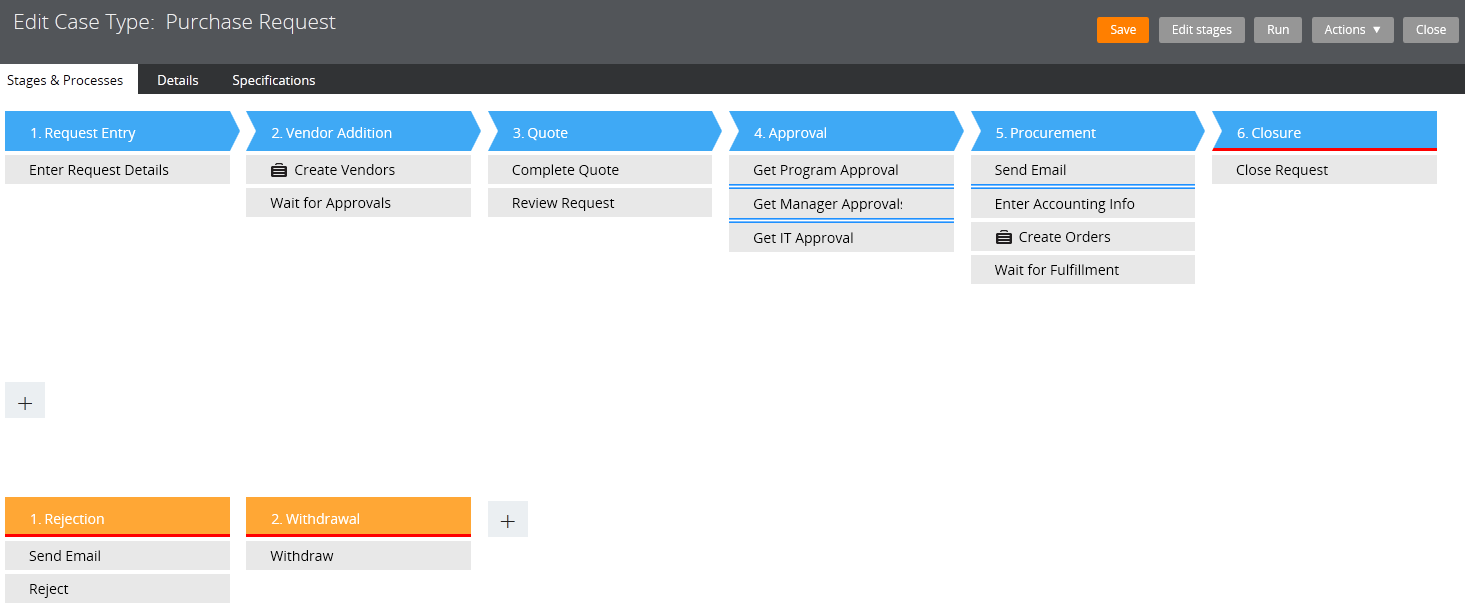Open the Reject step
This screenshot has height=610, width=1465.
coord(117,589)
